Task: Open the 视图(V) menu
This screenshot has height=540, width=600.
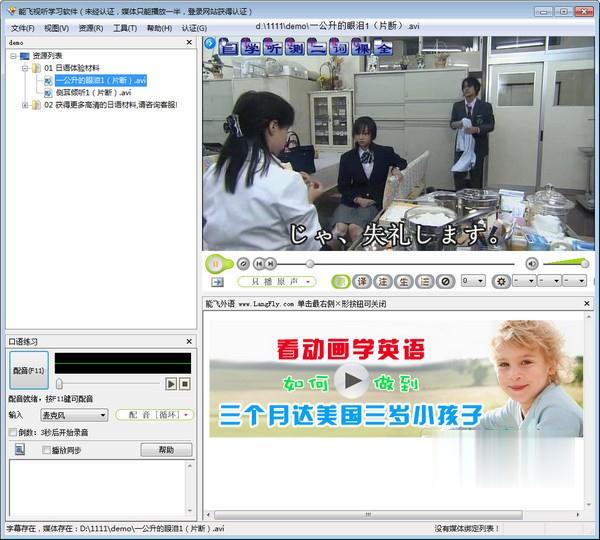Action: (56, 28)
